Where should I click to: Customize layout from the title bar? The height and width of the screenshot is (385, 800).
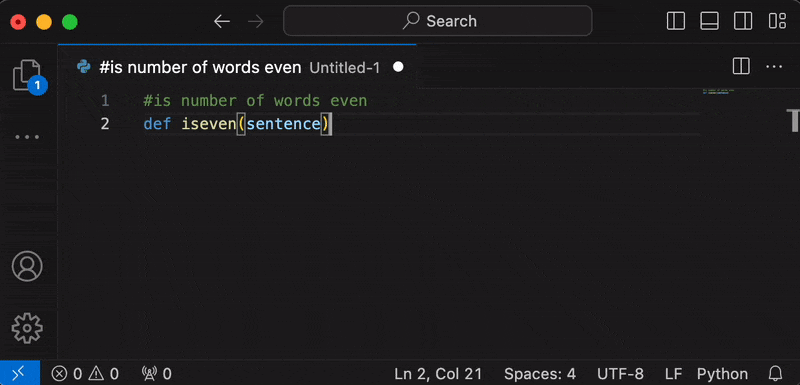pos(777,21)
